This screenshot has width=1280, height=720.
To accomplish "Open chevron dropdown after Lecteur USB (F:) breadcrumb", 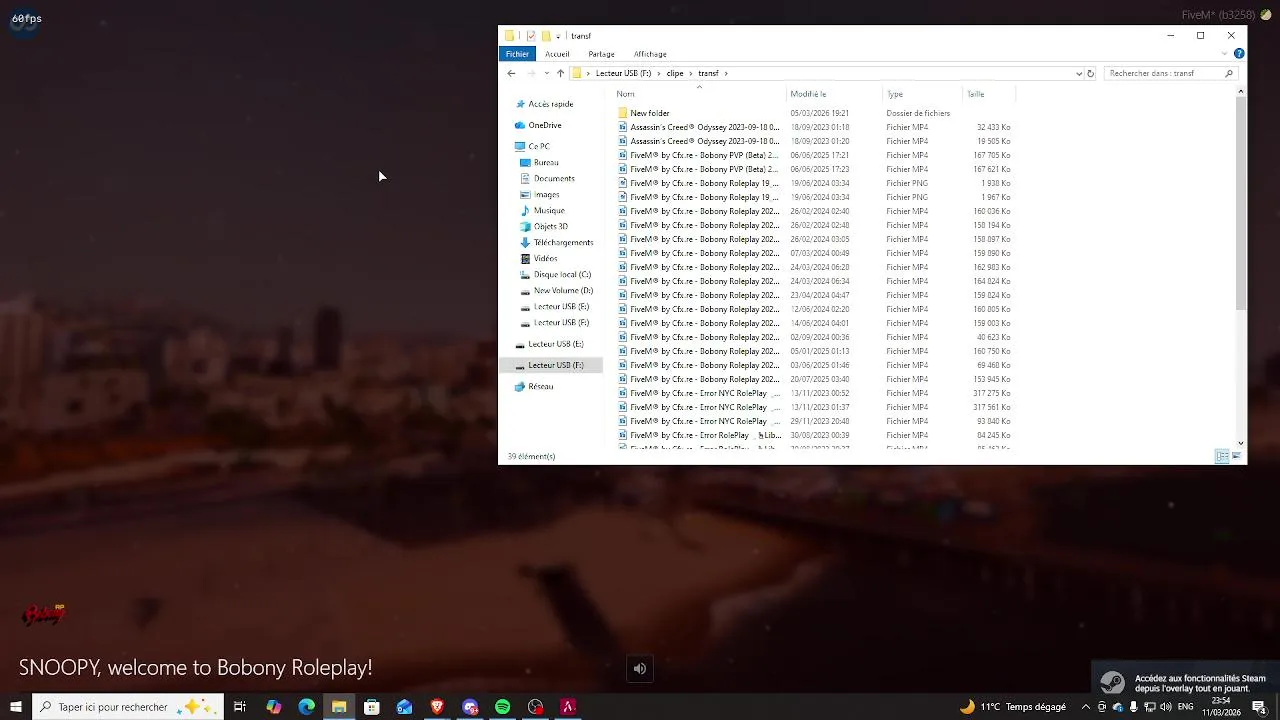I will pyautogui.click(x=659, y=73).
